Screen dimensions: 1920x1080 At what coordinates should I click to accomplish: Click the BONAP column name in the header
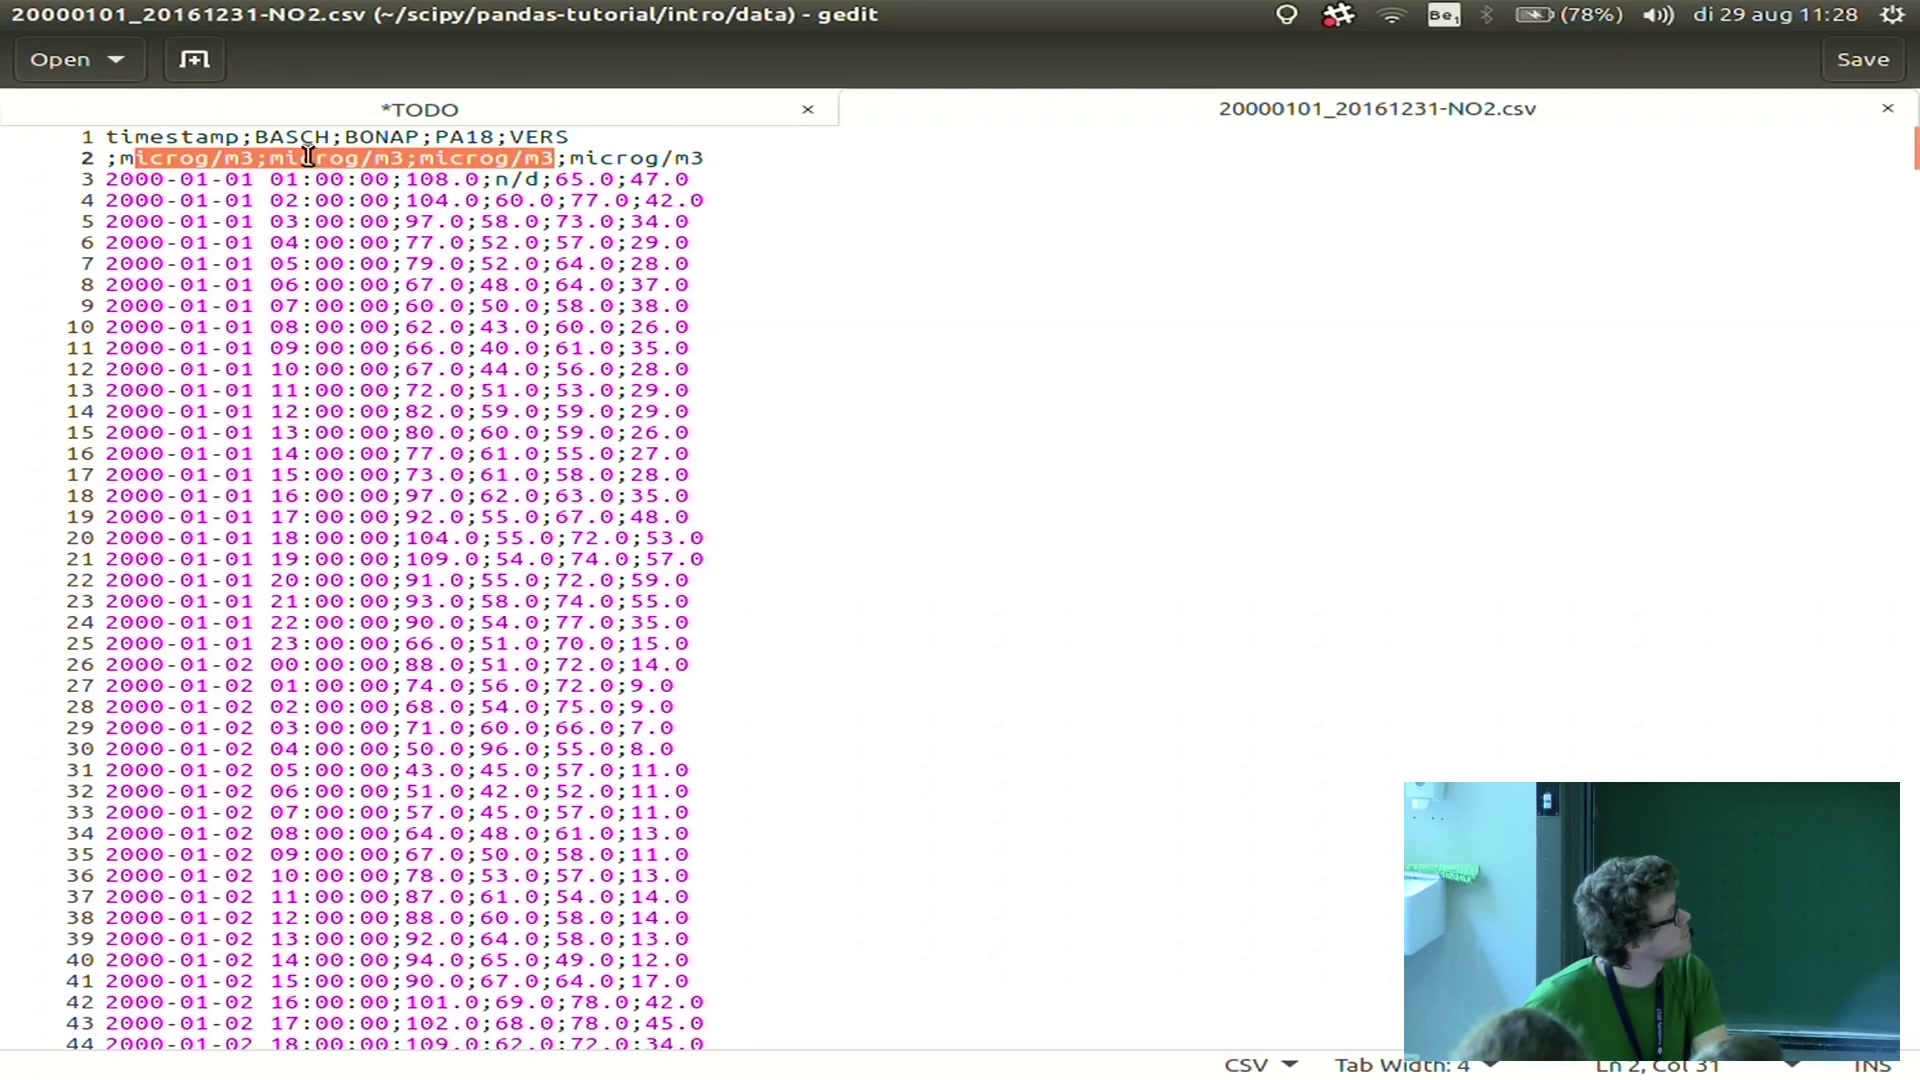[x=382, y=137]
